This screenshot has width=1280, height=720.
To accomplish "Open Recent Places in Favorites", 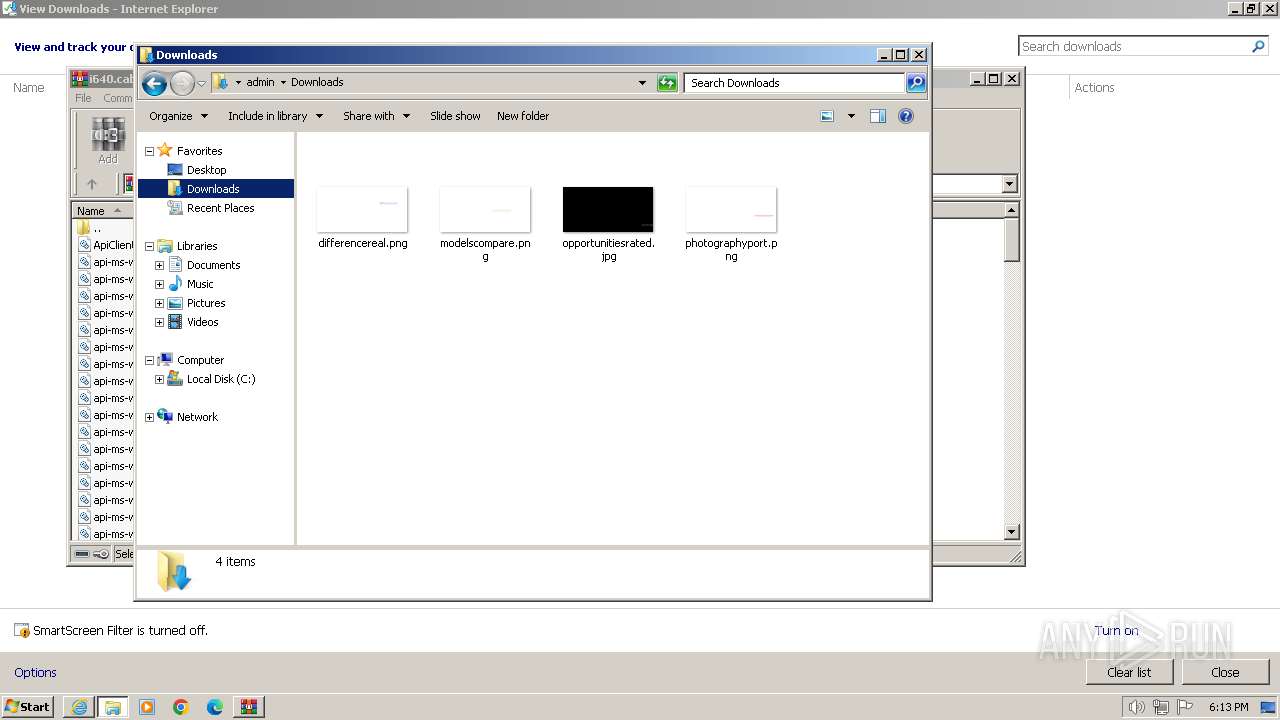I will pos(220,208).
